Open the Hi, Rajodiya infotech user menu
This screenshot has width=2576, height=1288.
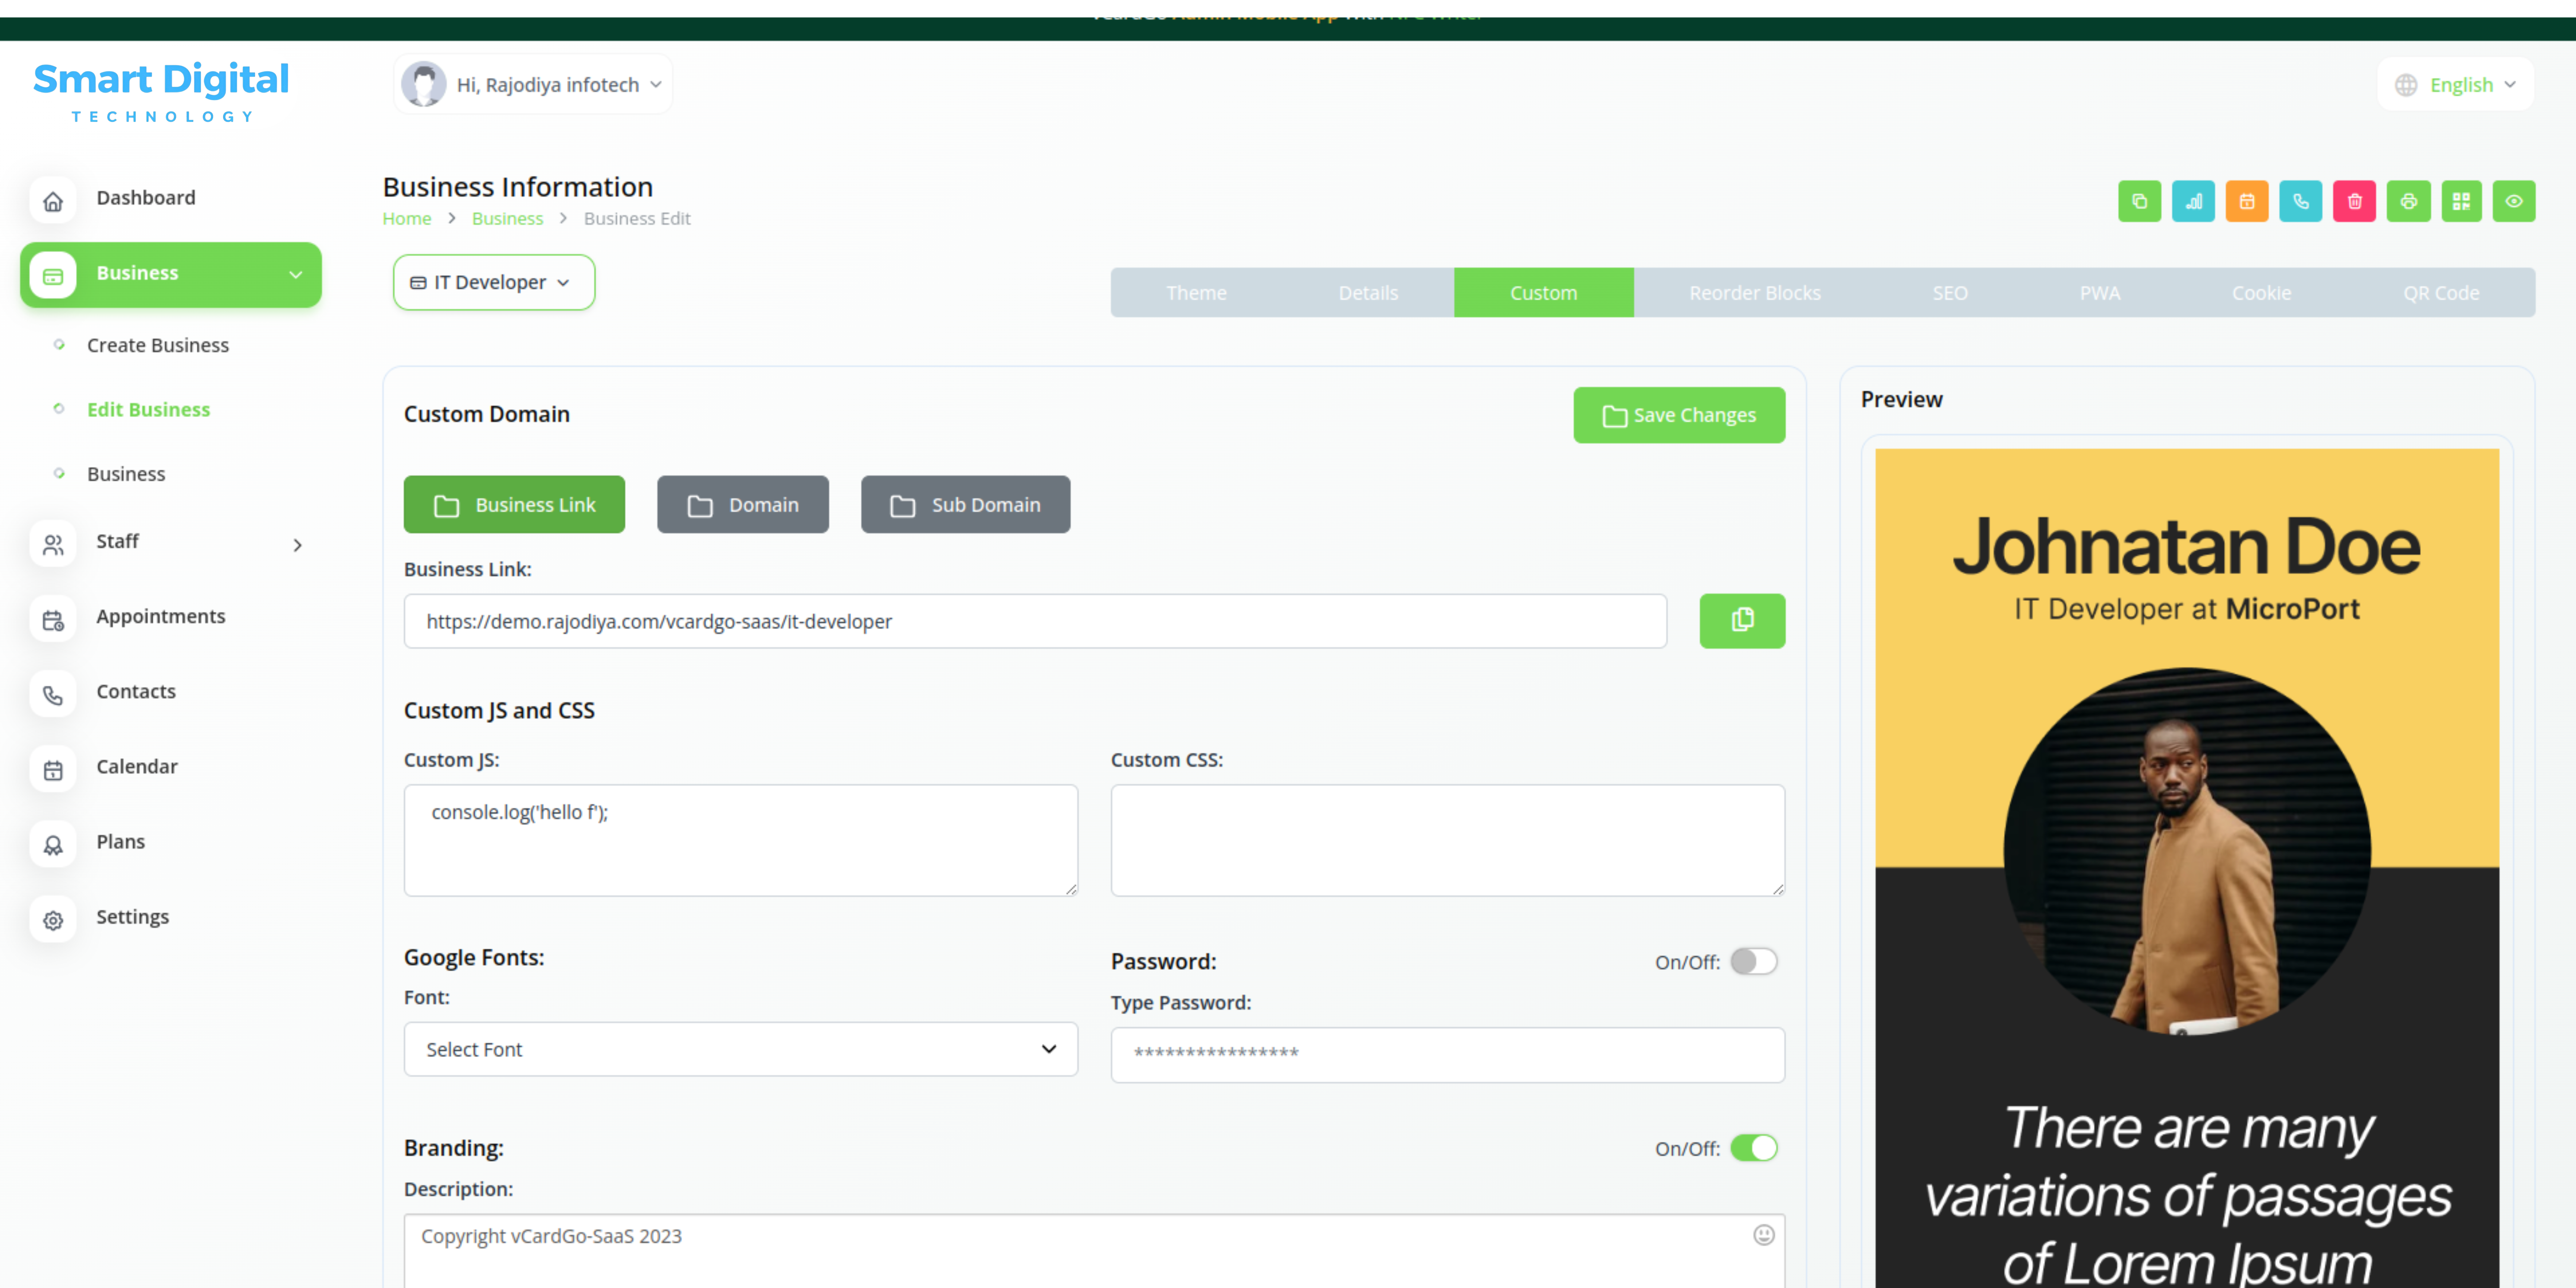coord(533,84)
